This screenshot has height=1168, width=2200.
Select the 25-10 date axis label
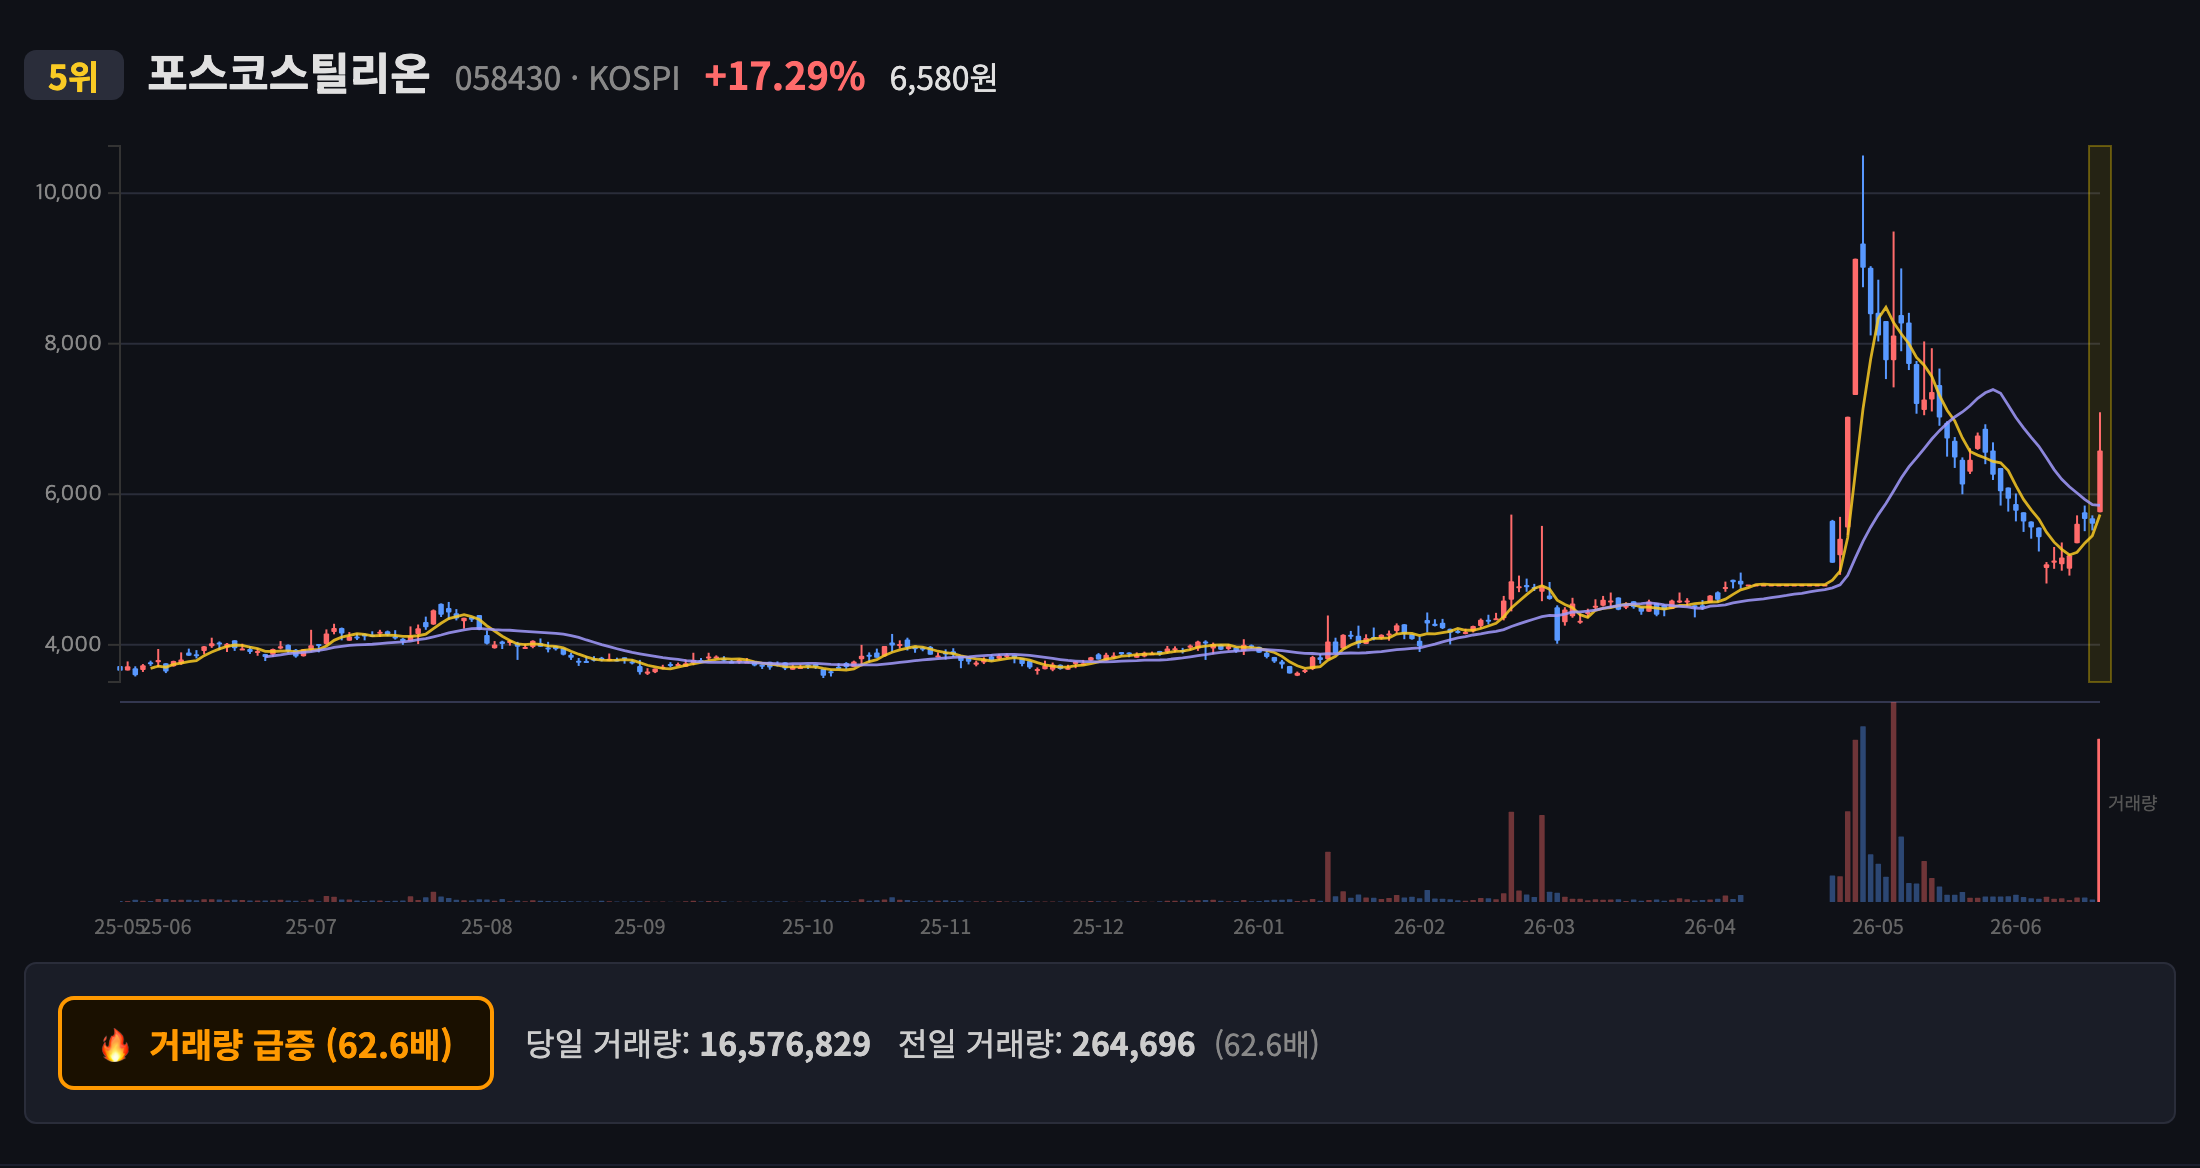click(x=808, y=927)
